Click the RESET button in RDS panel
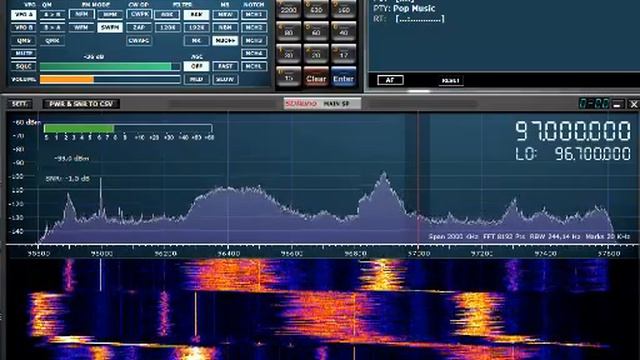The image size is (640, 360). coord(451,81)
